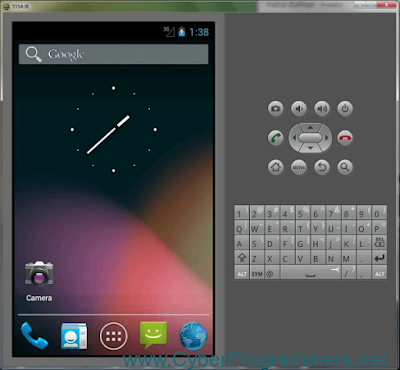The width and height of the screenshot is (400, 370).
Task: Click the T key on emulator keyboard
Action: click(303, 227)
